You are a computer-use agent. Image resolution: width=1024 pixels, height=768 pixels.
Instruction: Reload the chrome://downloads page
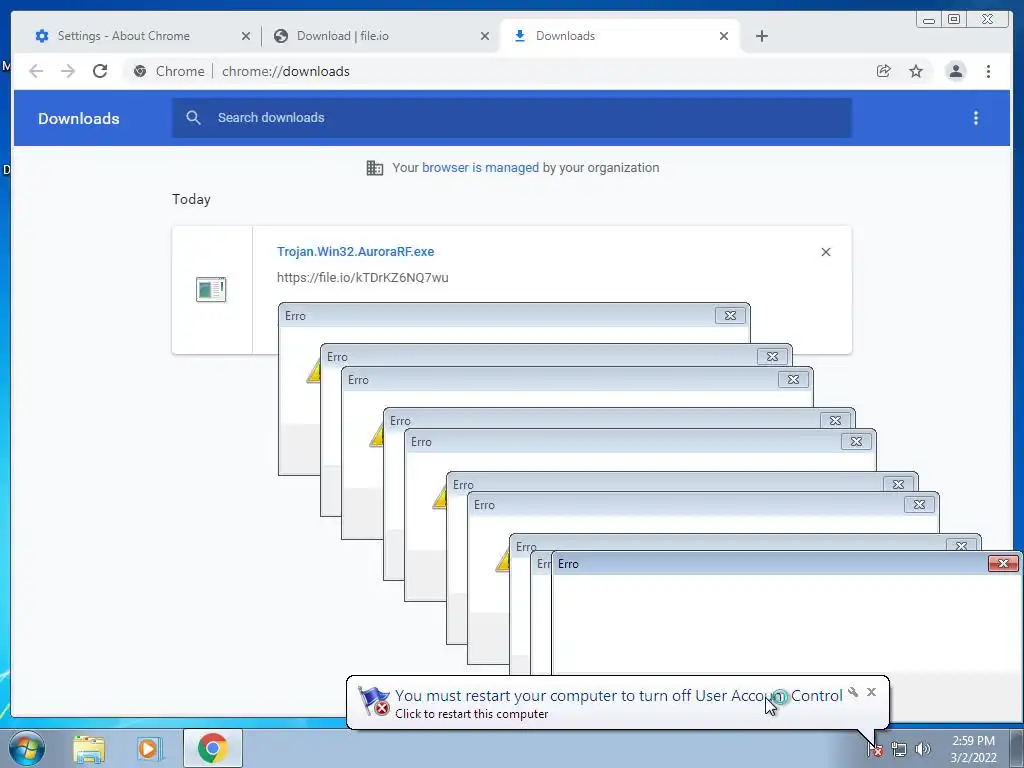click(100, 71)
